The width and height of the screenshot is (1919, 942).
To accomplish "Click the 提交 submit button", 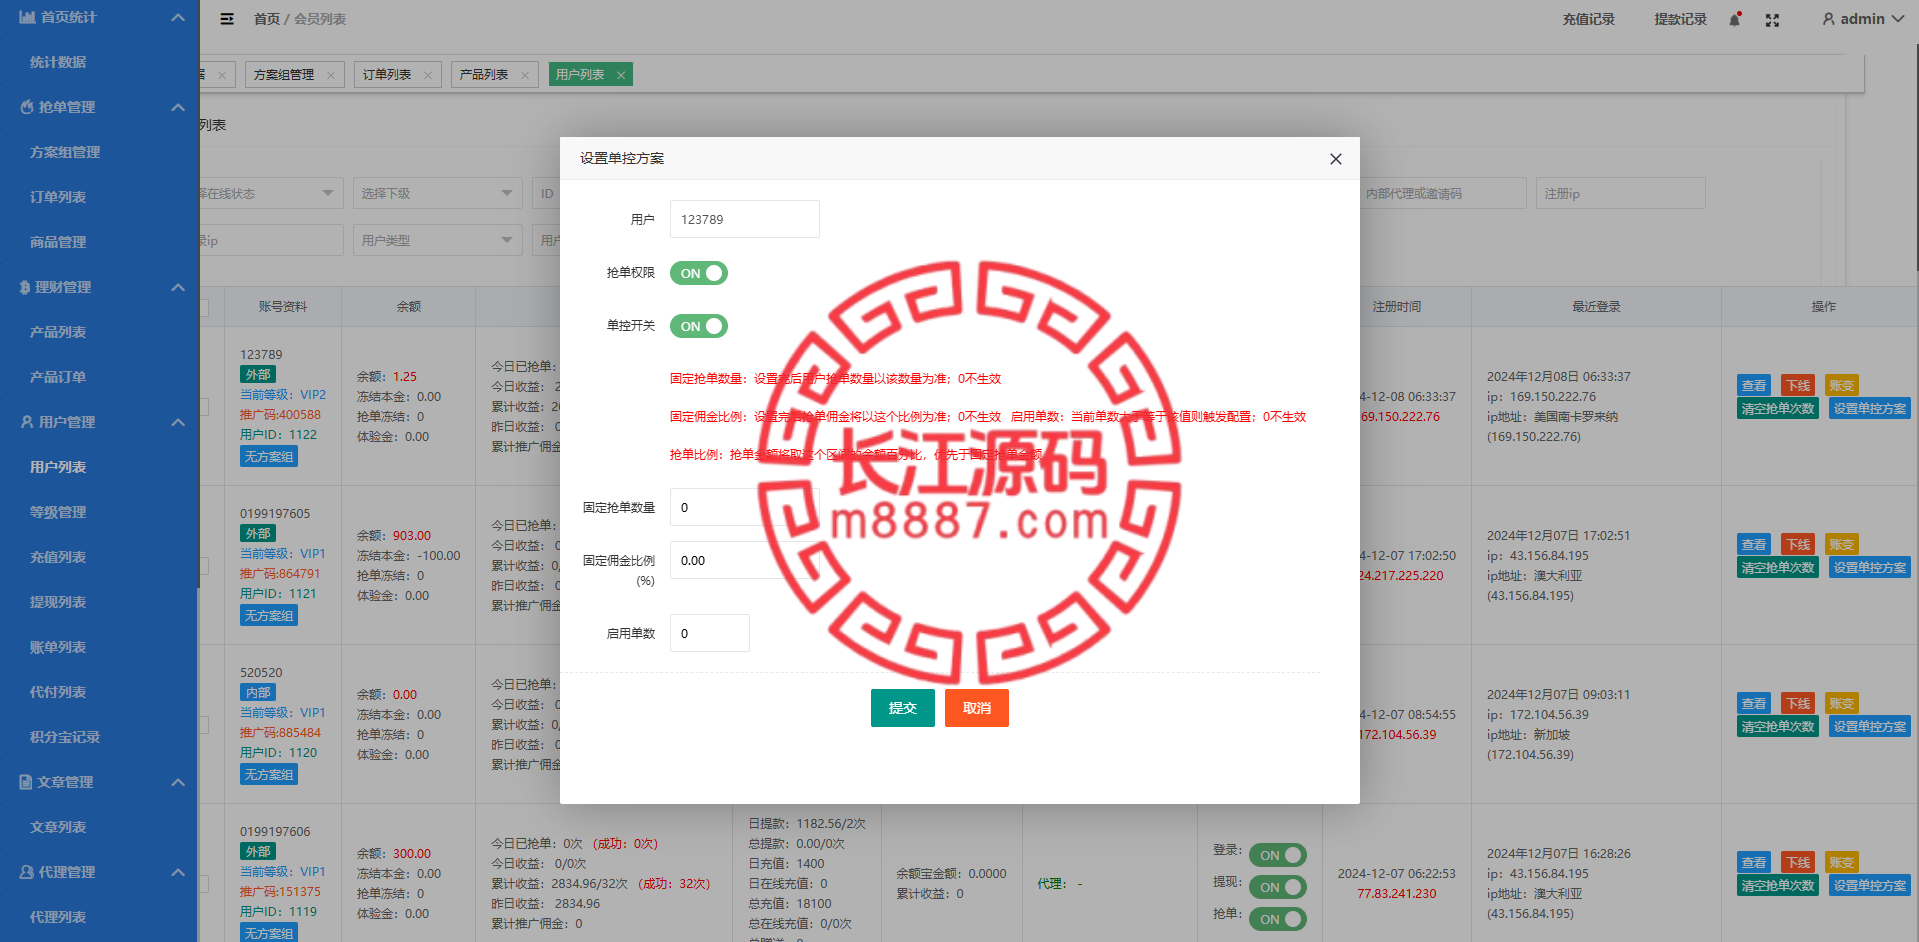I will point(903,708).
